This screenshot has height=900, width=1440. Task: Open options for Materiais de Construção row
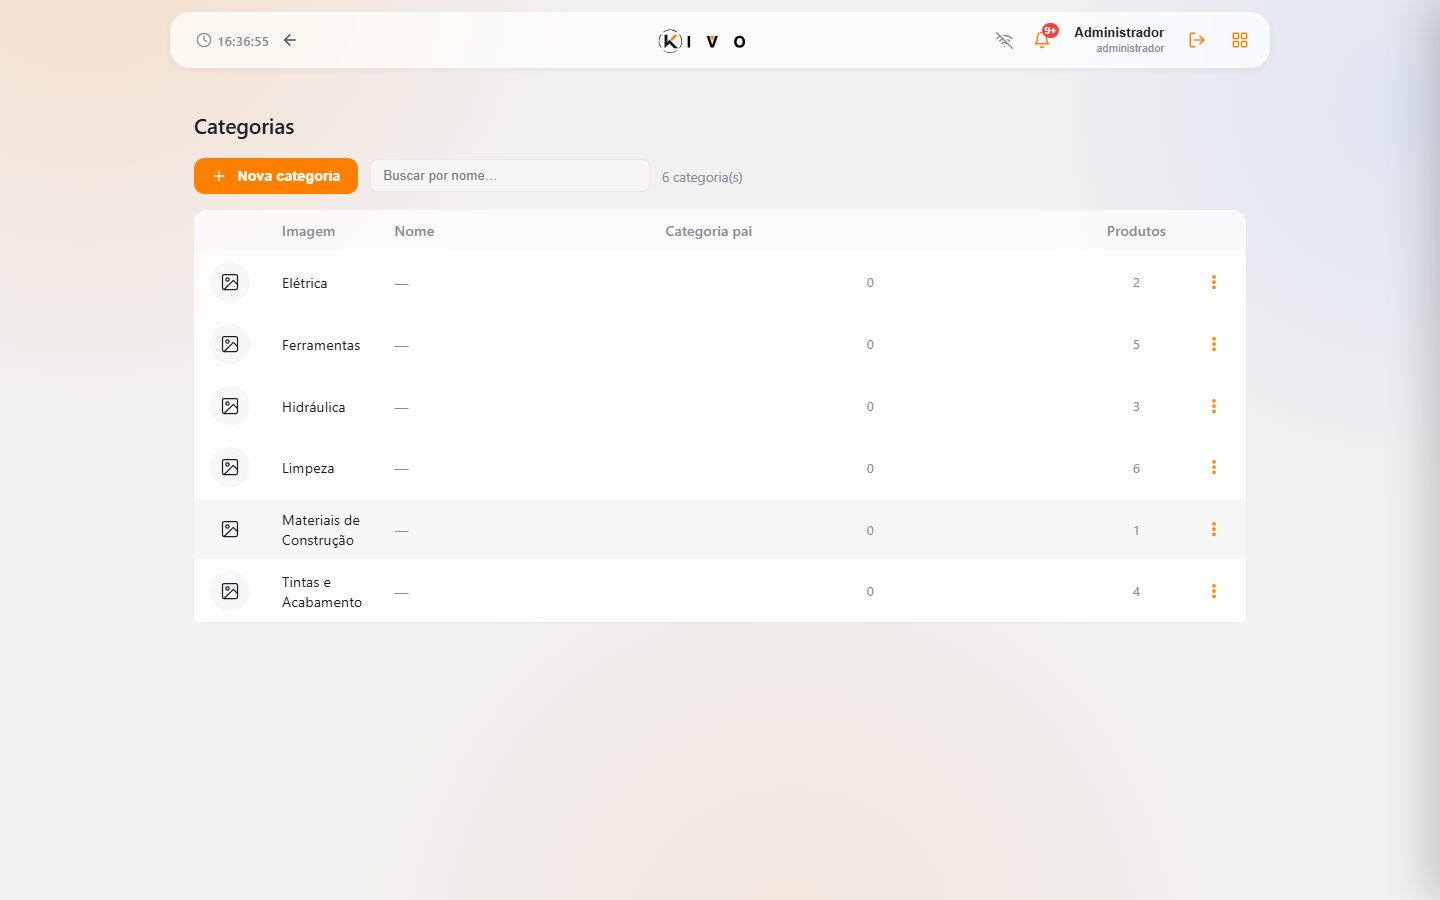click(x=1214, y=530)
